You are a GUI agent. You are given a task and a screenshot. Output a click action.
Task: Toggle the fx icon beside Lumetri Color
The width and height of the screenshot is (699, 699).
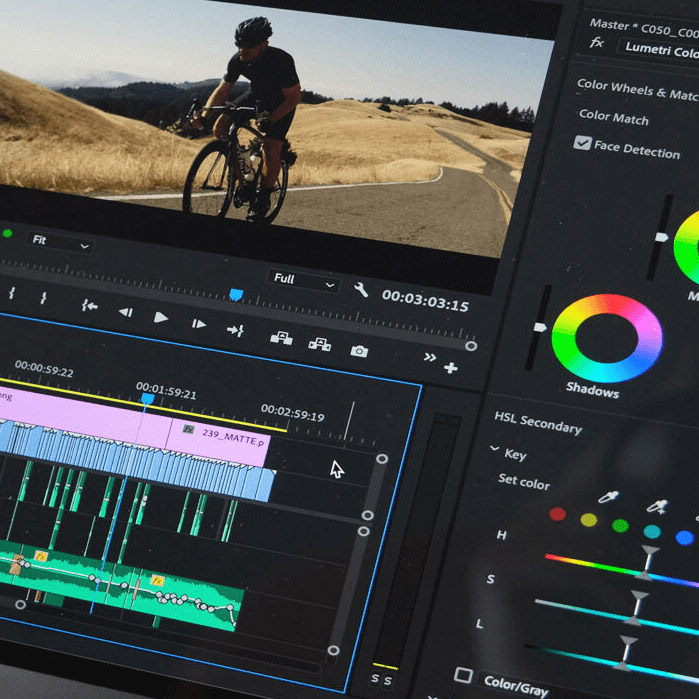[x=597, y=43]
